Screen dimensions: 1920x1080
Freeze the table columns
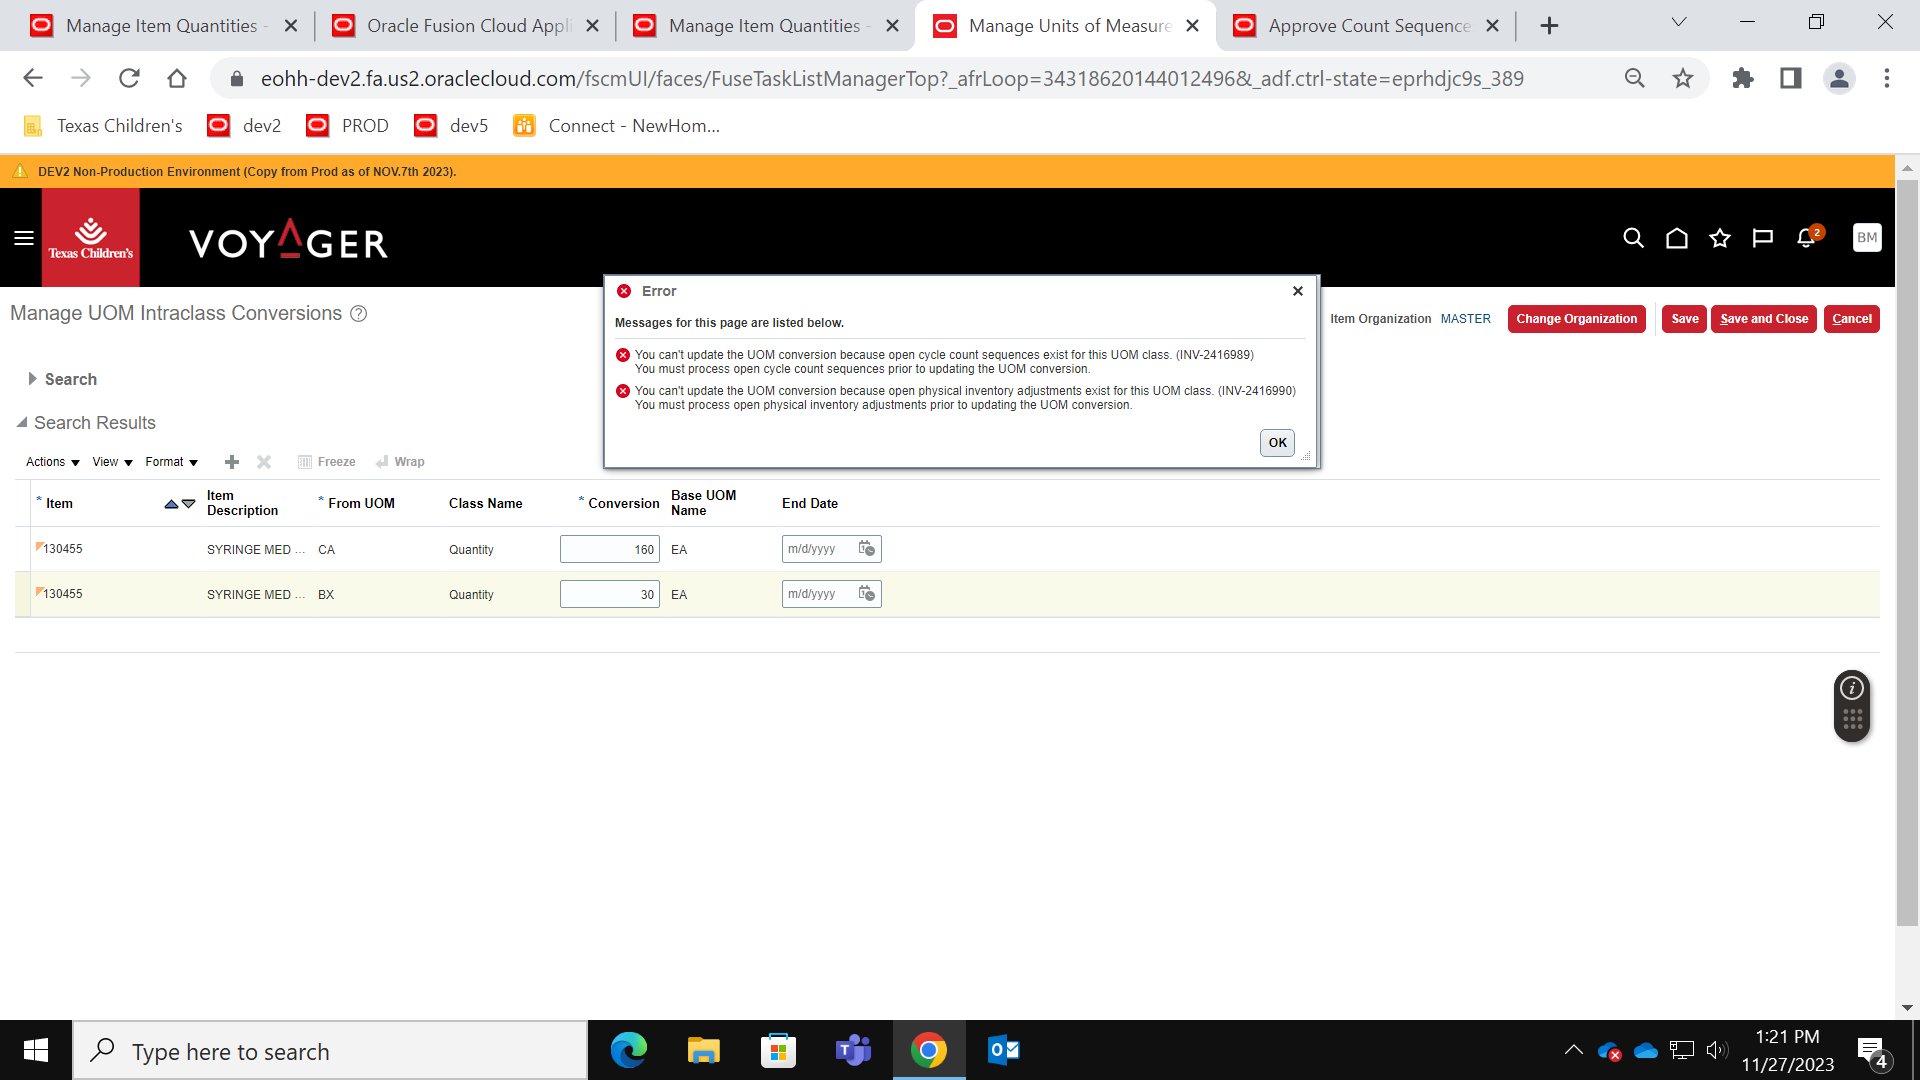click(327, 461)
